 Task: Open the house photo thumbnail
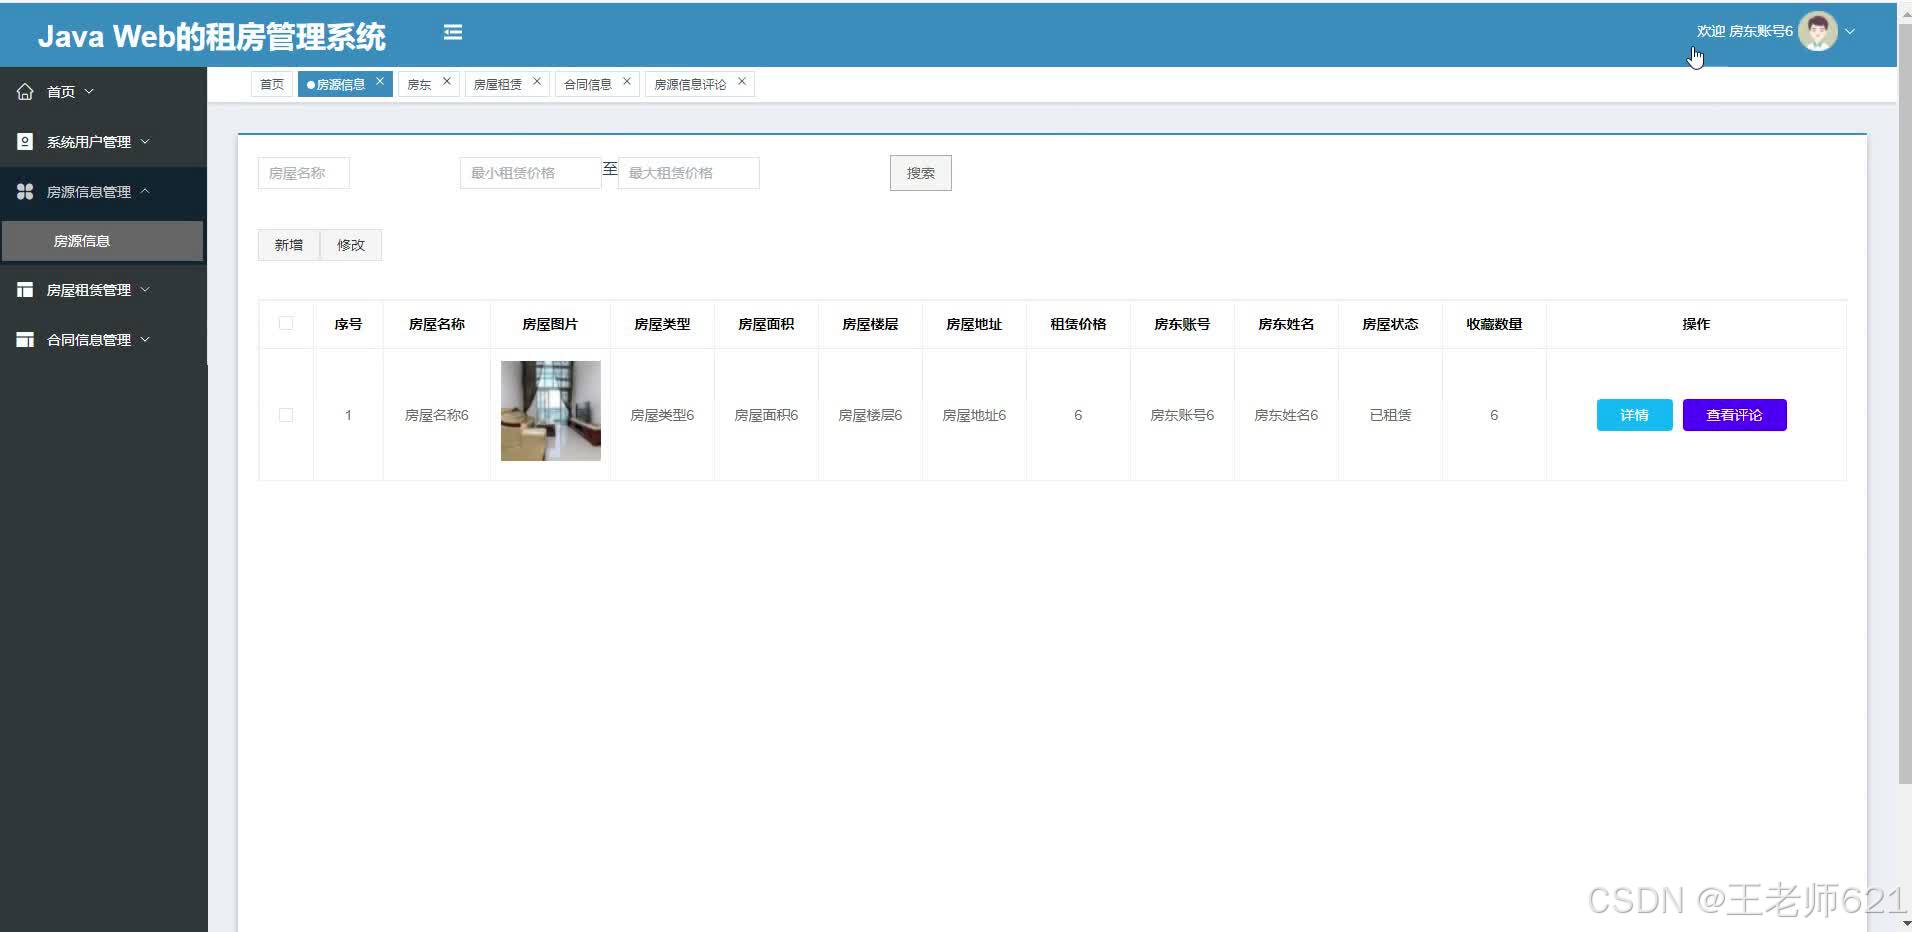click(x=551, y=411)
